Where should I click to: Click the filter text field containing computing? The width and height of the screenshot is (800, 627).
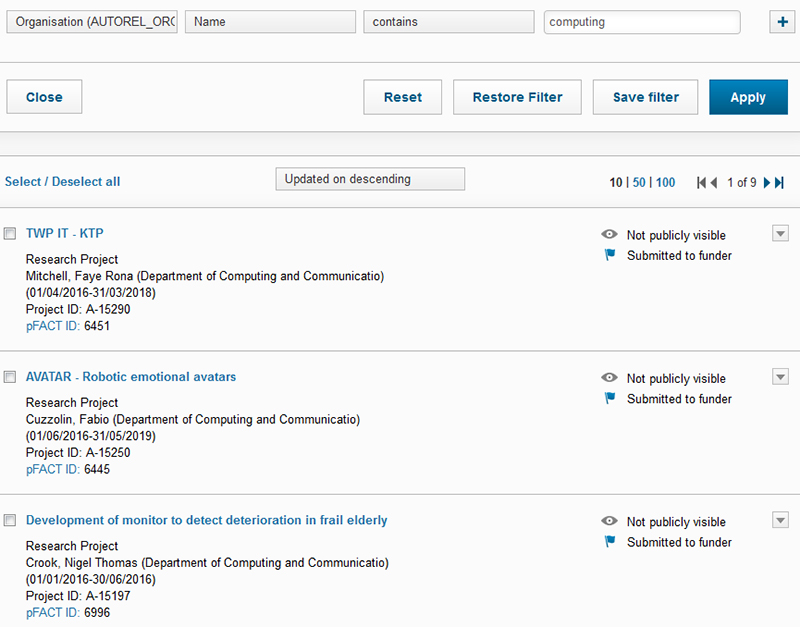[642, 22]
